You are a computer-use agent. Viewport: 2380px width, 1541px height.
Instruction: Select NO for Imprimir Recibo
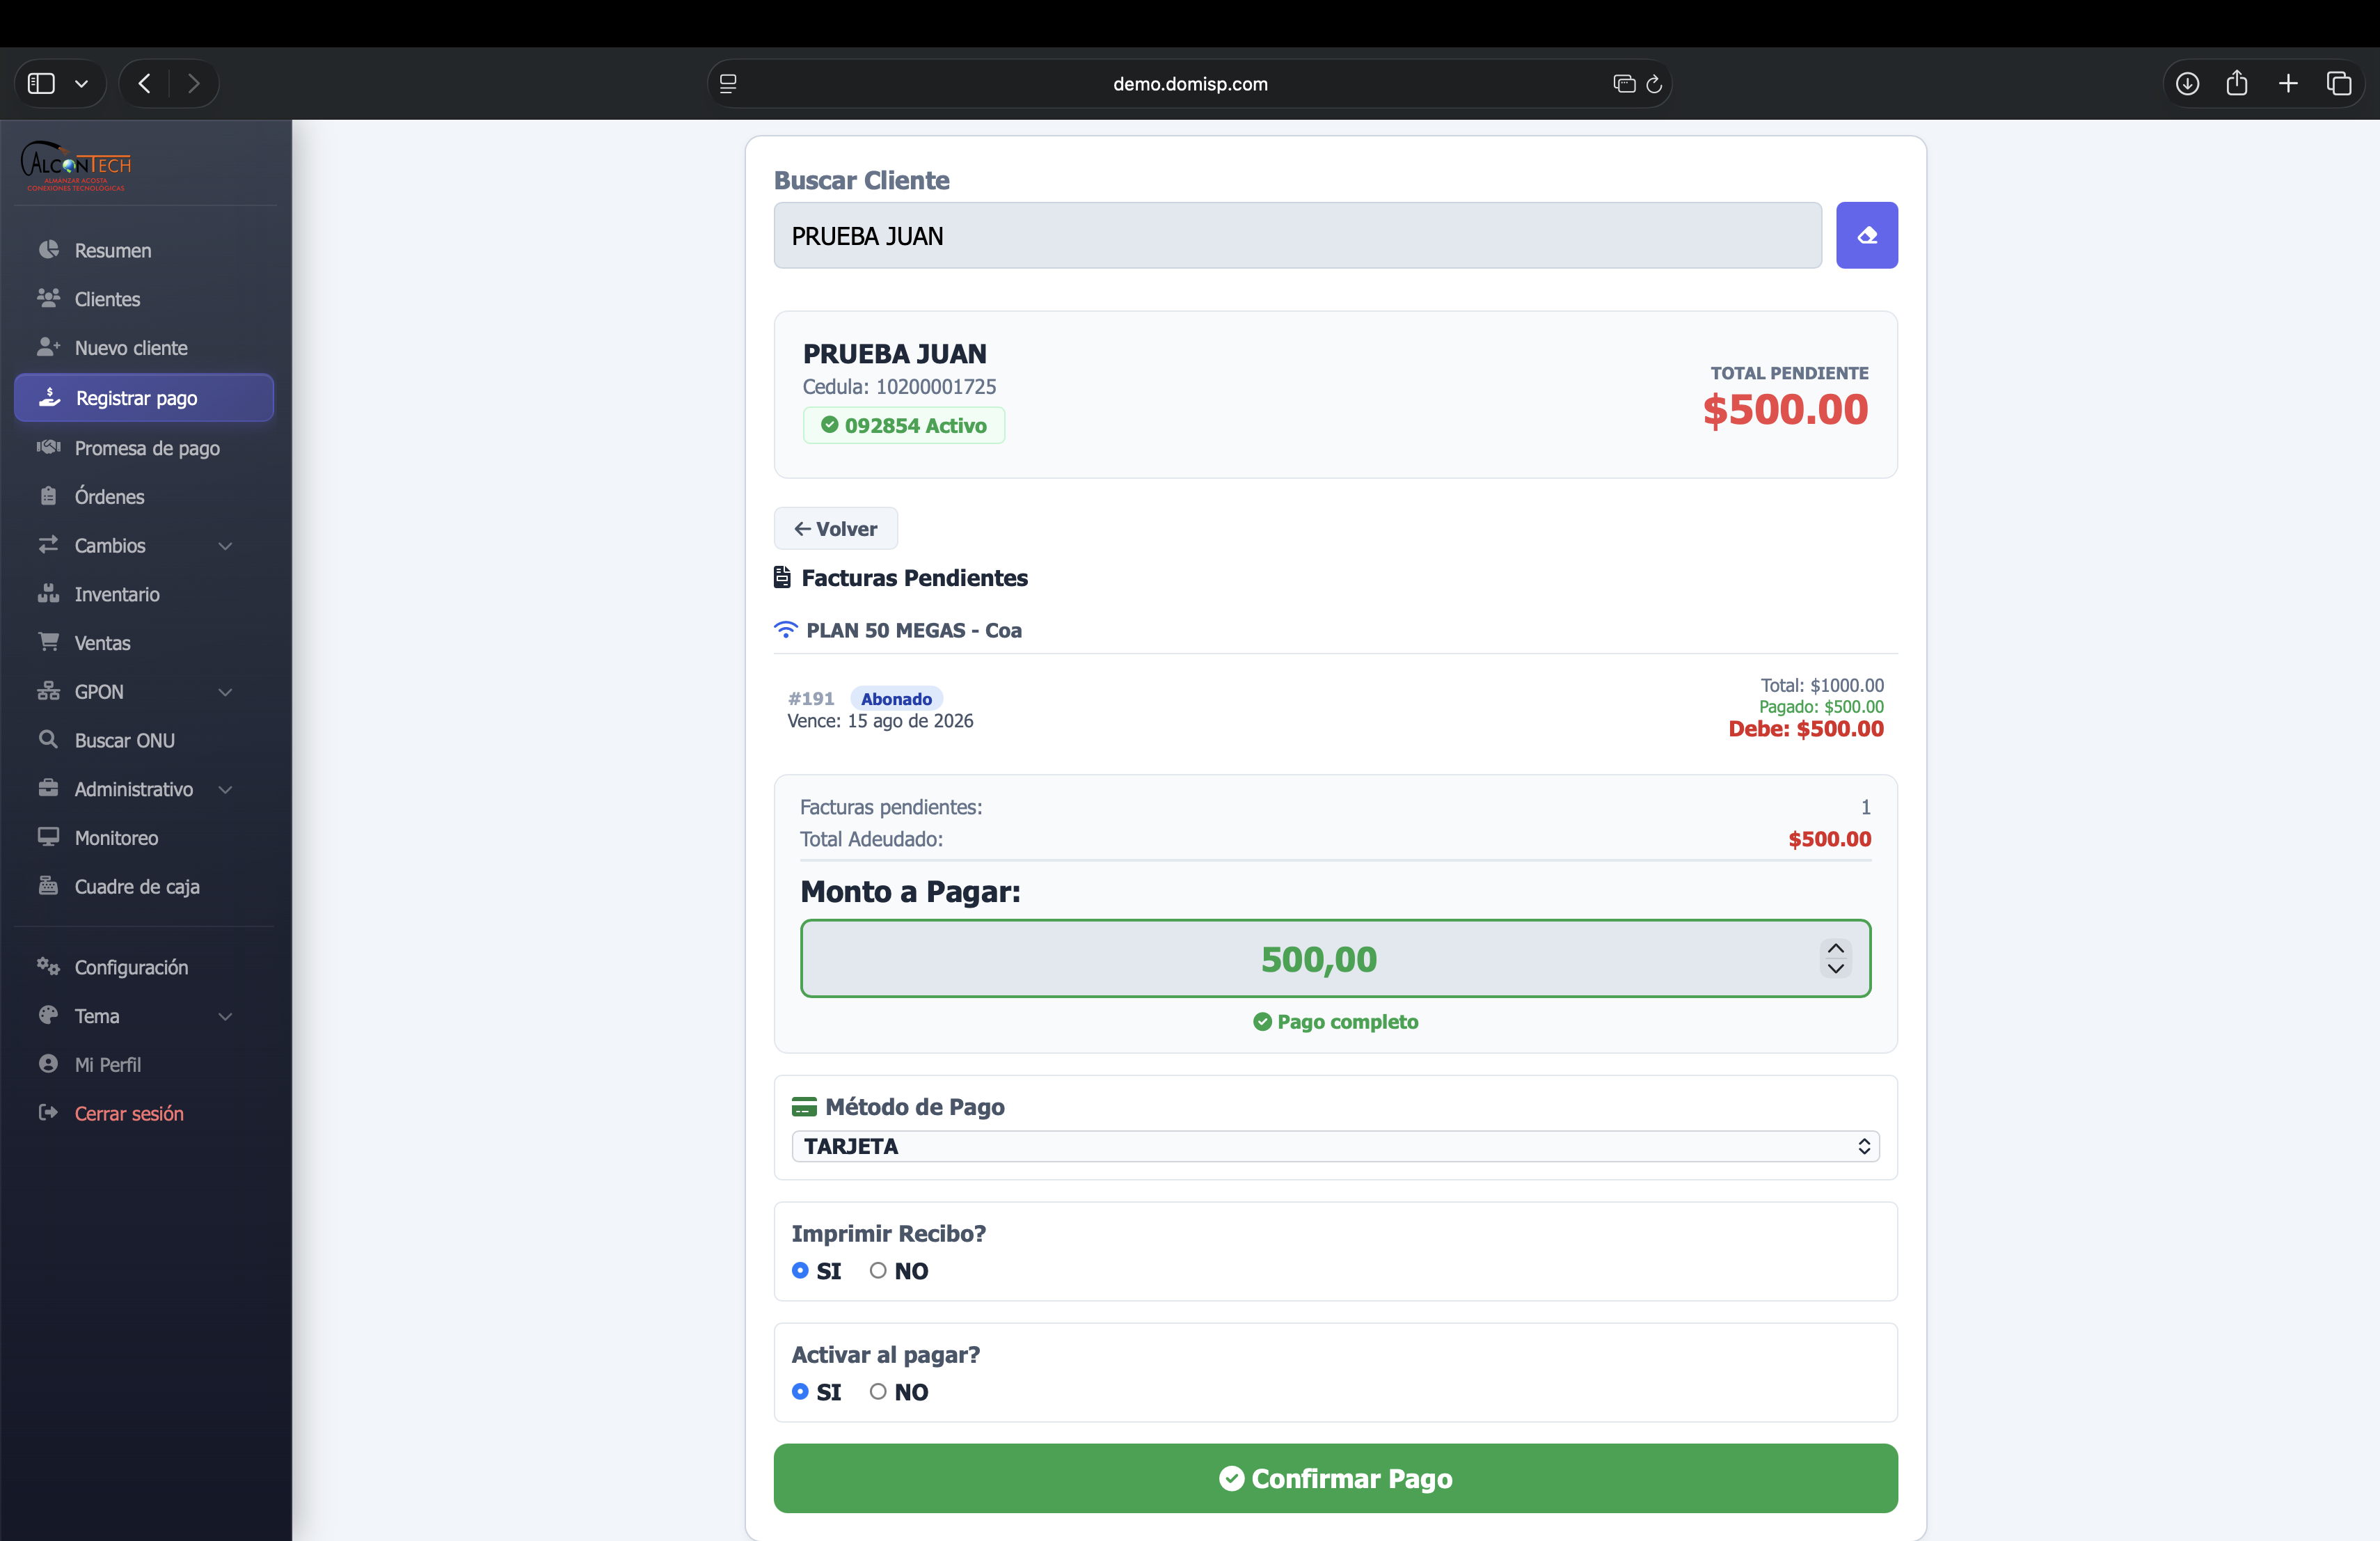[x=878, y=1270]
